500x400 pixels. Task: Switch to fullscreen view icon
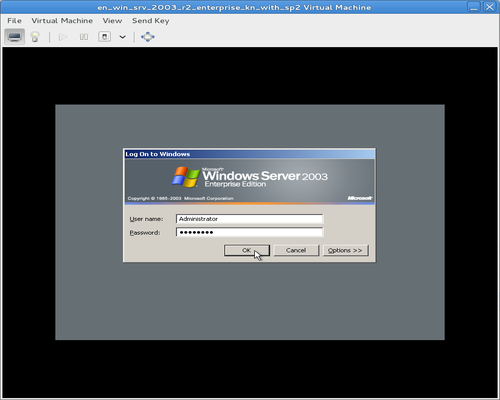pos(148,37)
